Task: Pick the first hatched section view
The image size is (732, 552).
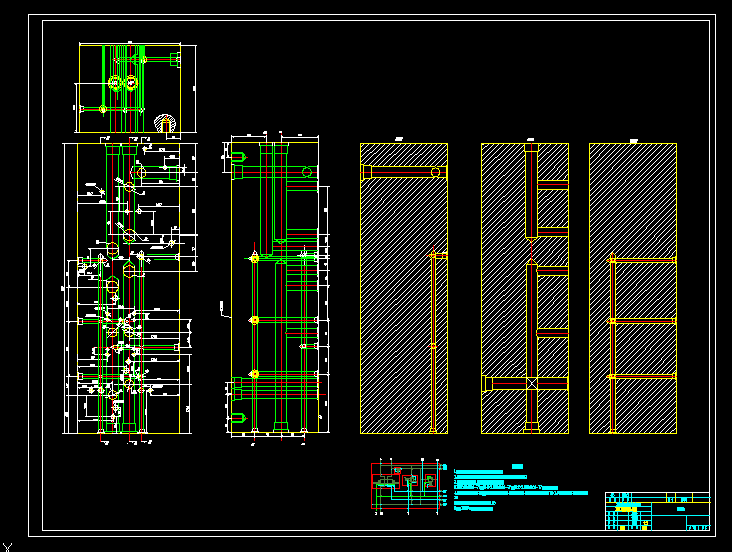Action: [404, 288]
